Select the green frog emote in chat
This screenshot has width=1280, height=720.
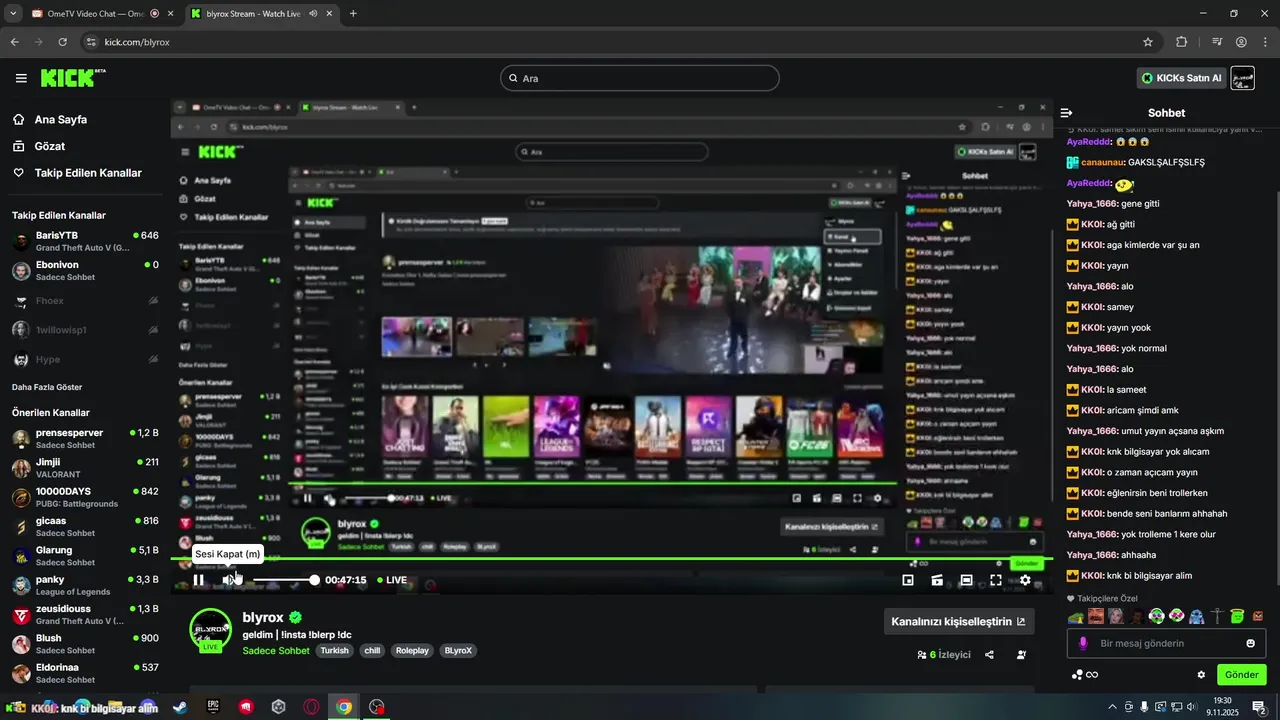1075,616
